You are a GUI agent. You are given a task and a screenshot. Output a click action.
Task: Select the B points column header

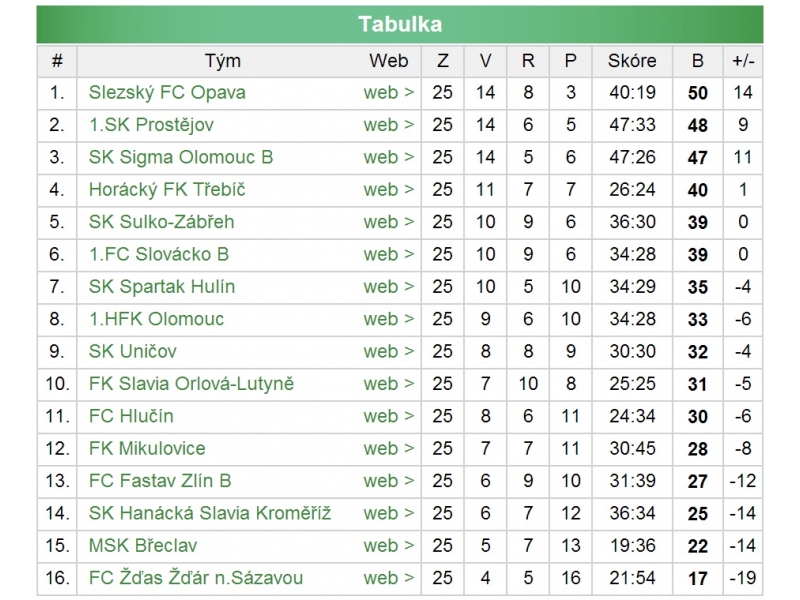click(x=698, y=60)
